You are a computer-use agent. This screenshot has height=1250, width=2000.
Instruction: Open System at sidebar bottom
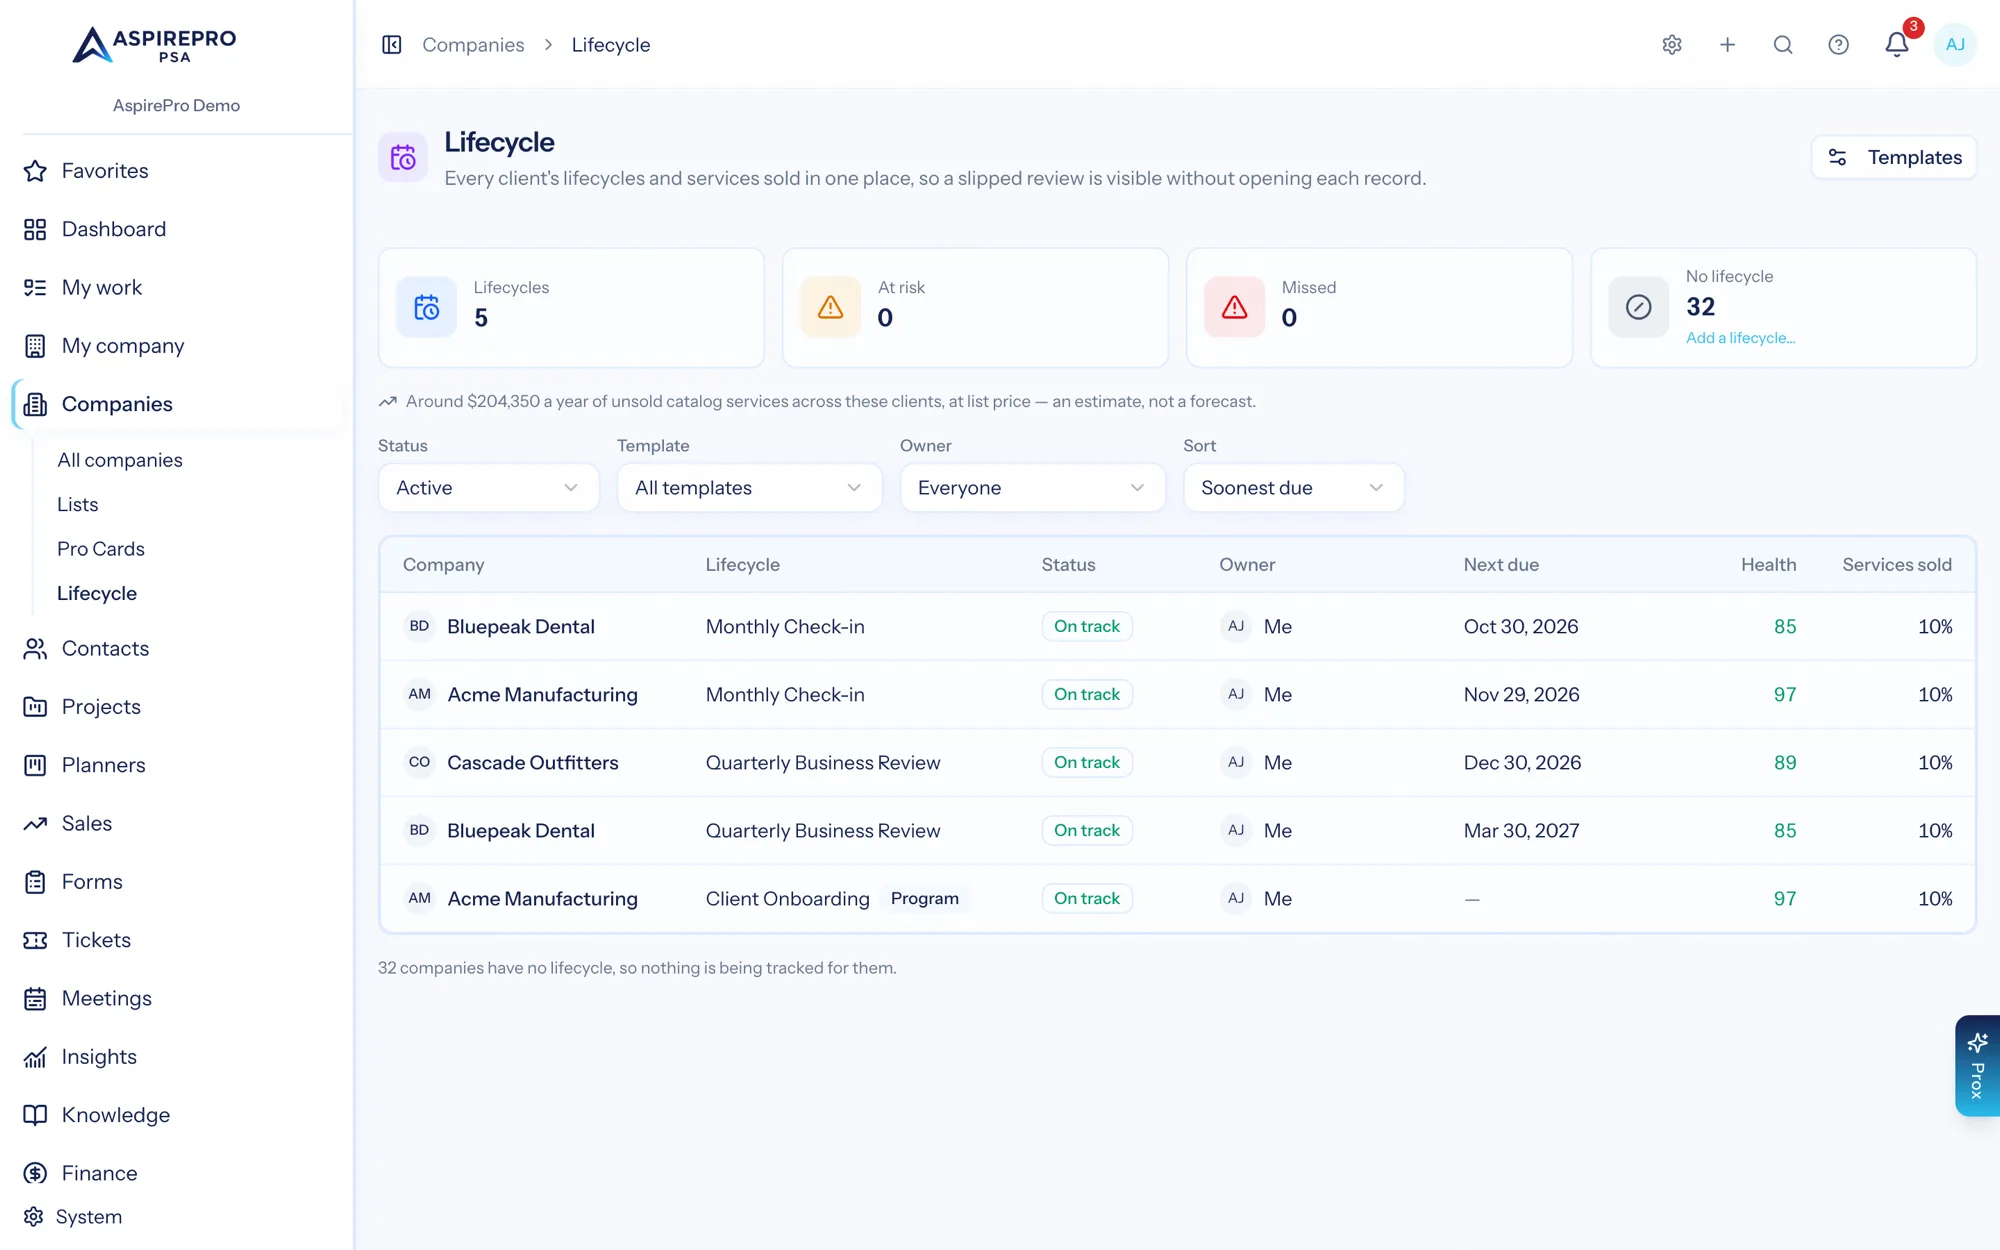click(x=89, y=1217)
